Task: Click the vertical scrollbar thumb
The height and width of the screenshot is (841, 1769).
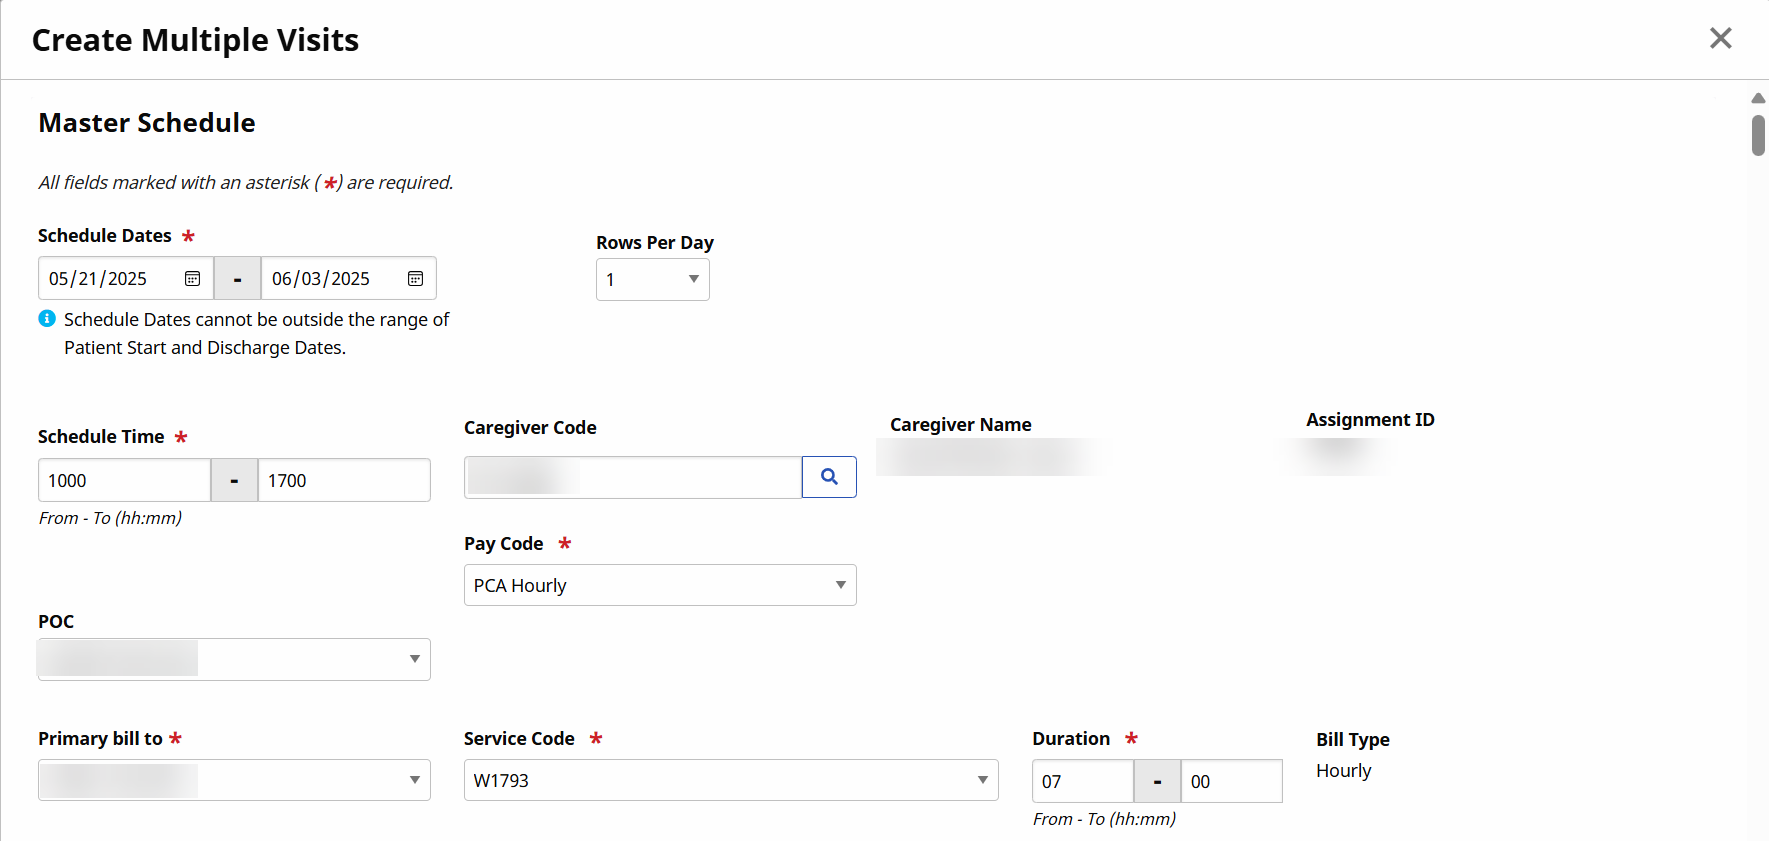Action: pos(1758,135)
